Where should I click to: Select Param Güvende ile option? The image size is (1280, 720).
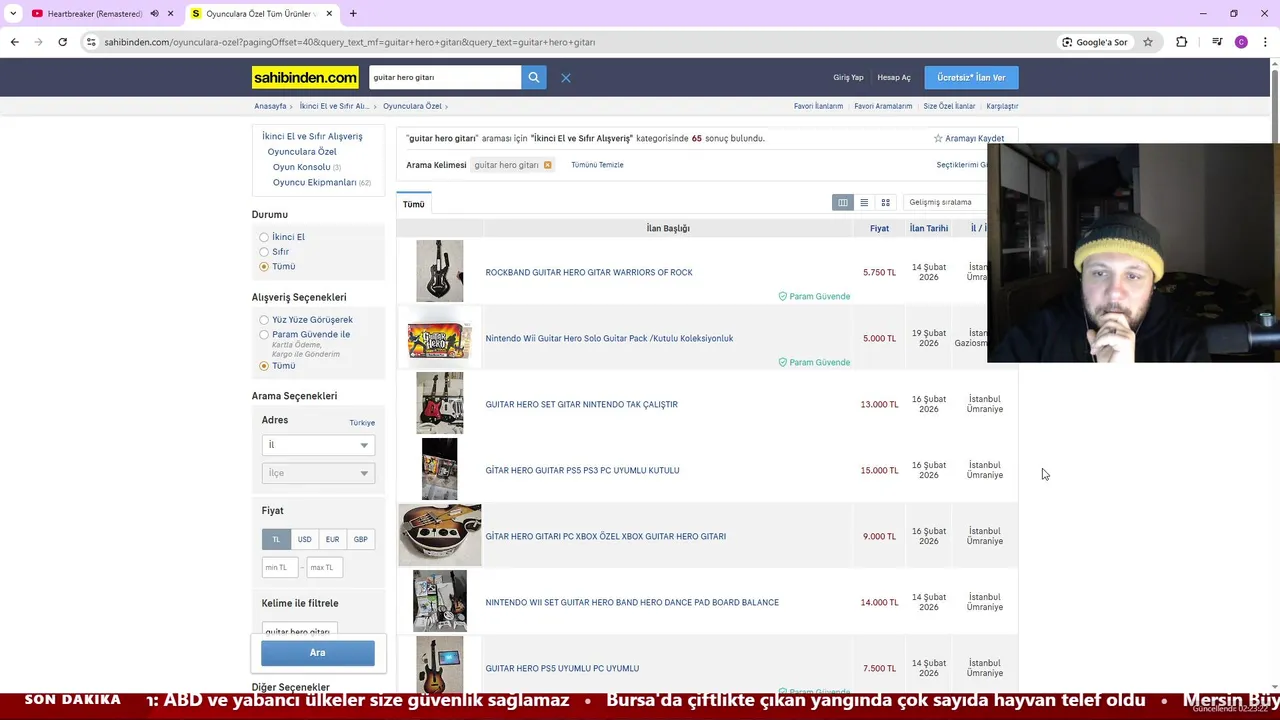(264, 335)
